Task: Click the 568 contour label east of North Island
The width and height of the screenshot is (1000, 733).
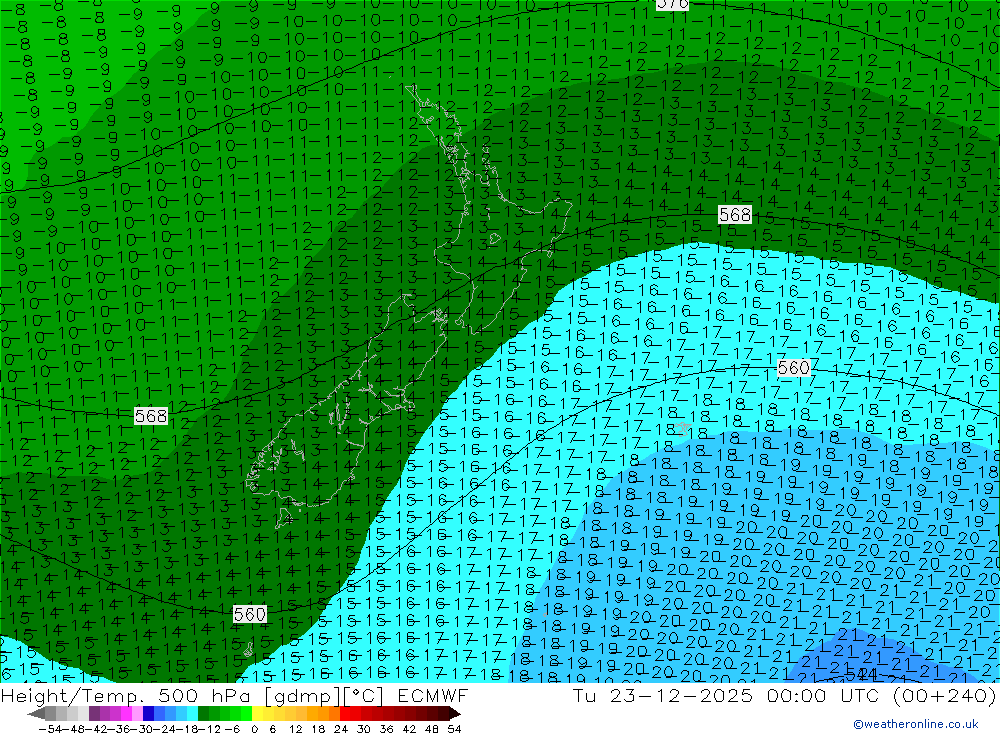Action: (735, 215)
